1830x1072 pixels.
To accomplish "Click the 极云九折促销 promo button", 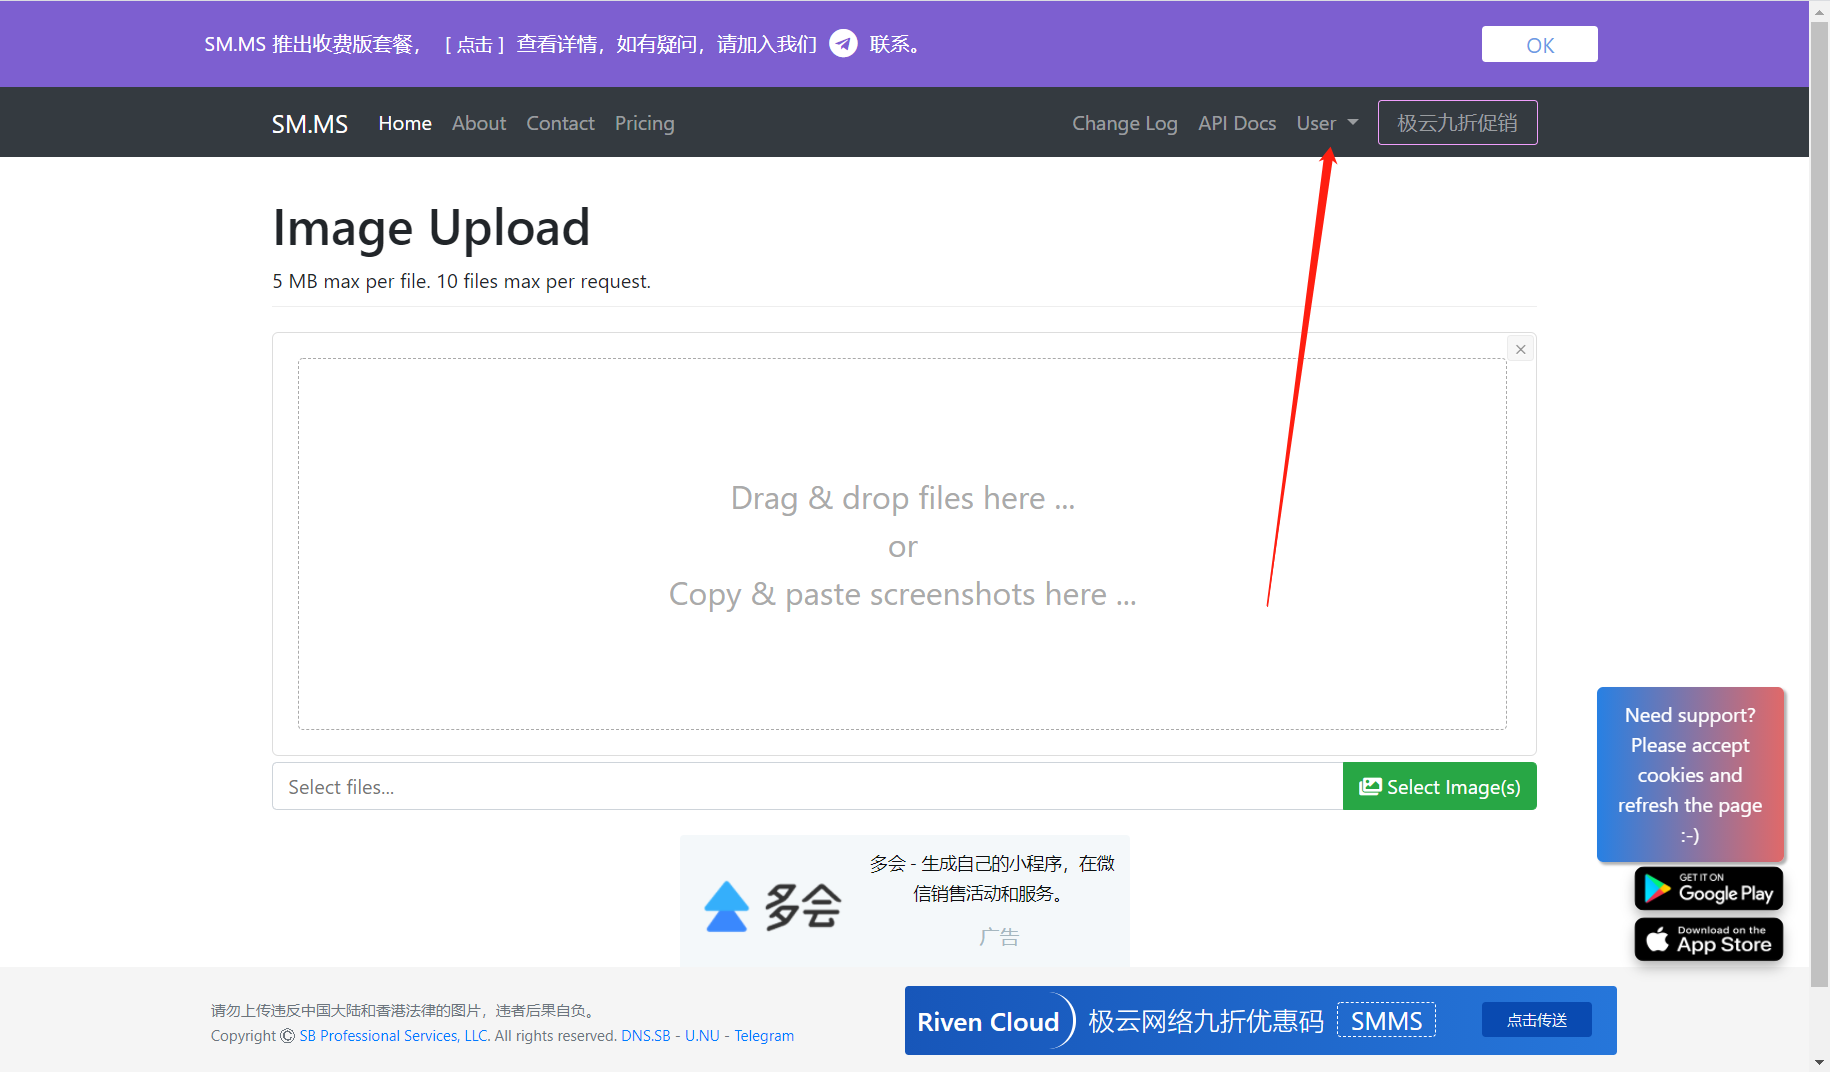I will pos(1456,122).
